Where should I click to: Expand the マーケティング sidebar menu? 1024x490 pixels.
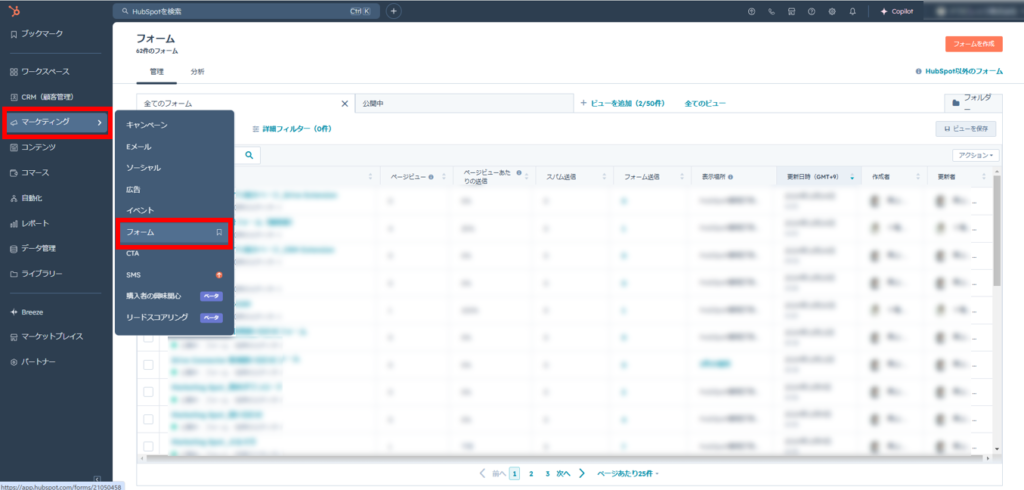coord(57,122)
